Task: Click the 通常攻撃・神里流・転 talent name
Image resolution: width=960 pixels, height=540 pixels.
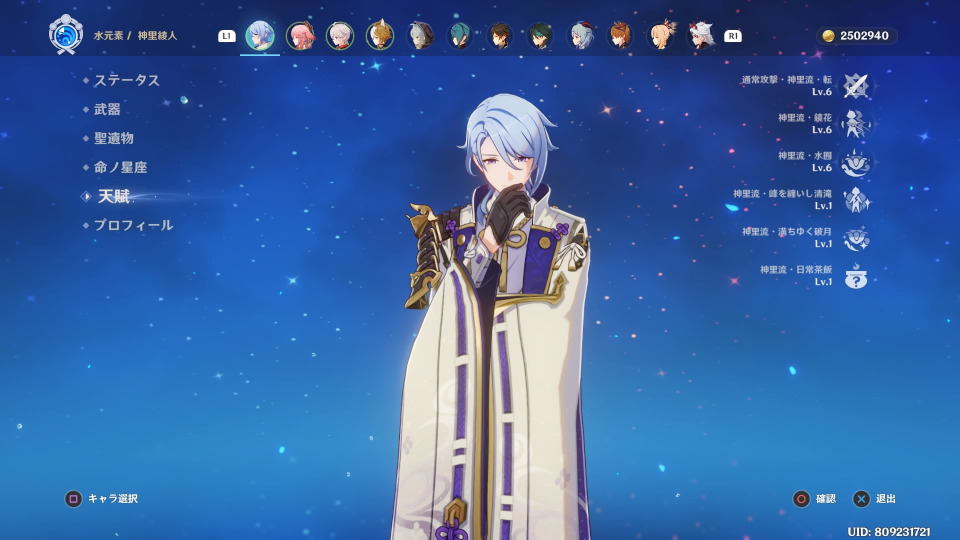Action: coord(787,80)
